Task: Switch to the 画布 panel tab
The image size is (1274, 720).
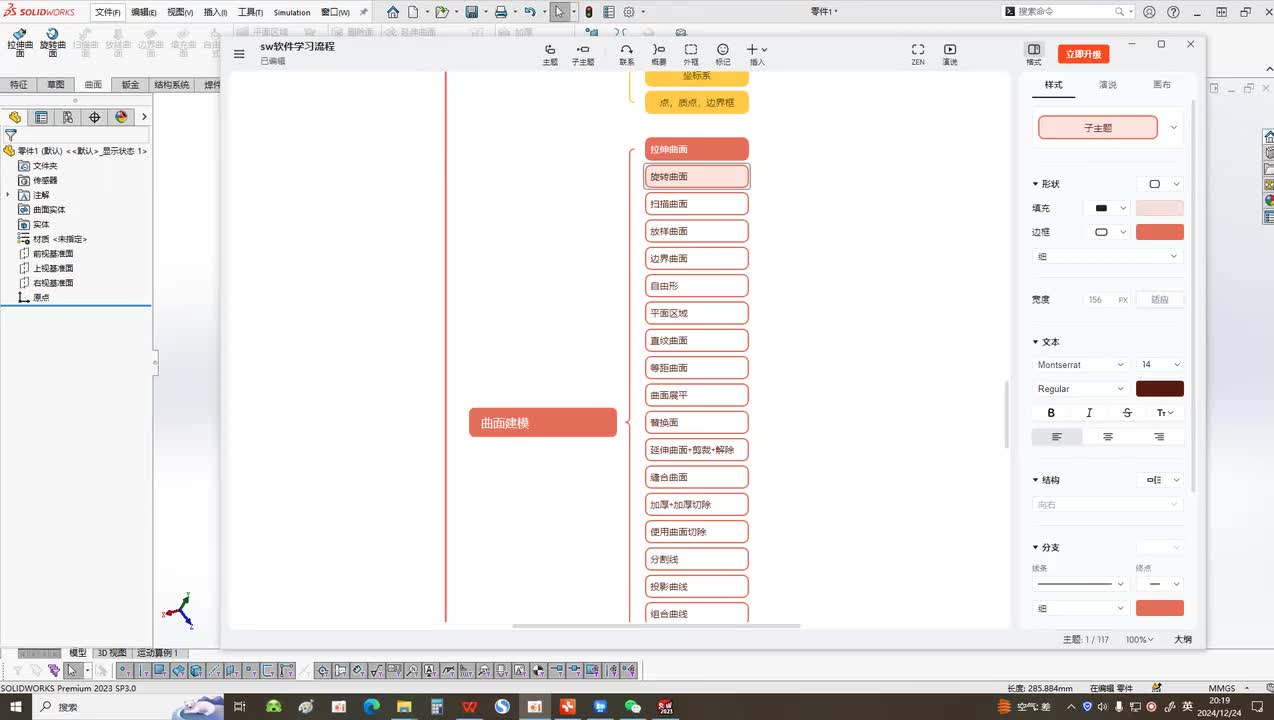Action: (1162, 85)
